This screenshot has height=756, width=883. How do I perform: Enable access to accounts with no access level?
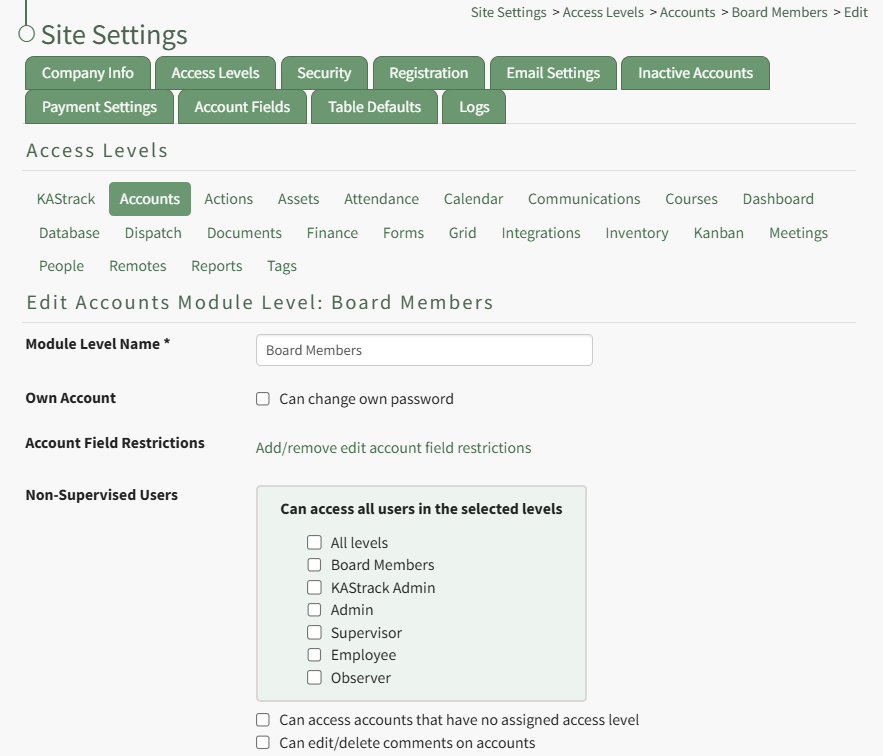(x=263, y=719)
